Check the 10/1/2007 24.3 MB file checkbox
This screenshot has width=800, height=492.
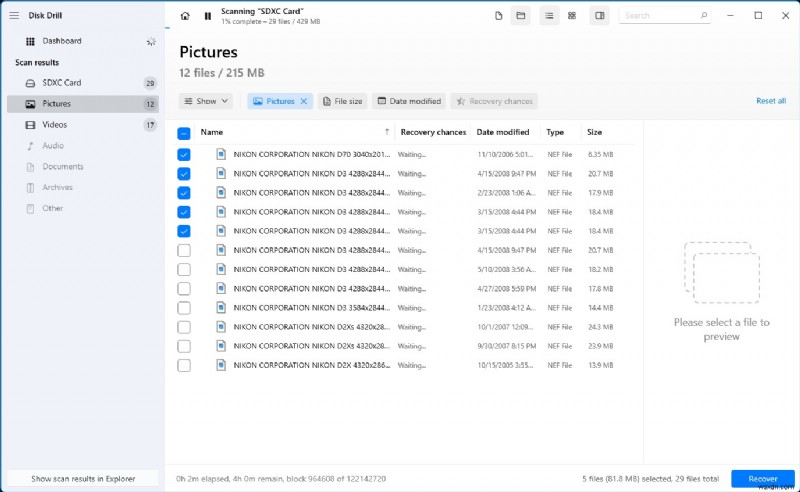tap(184, 327)
